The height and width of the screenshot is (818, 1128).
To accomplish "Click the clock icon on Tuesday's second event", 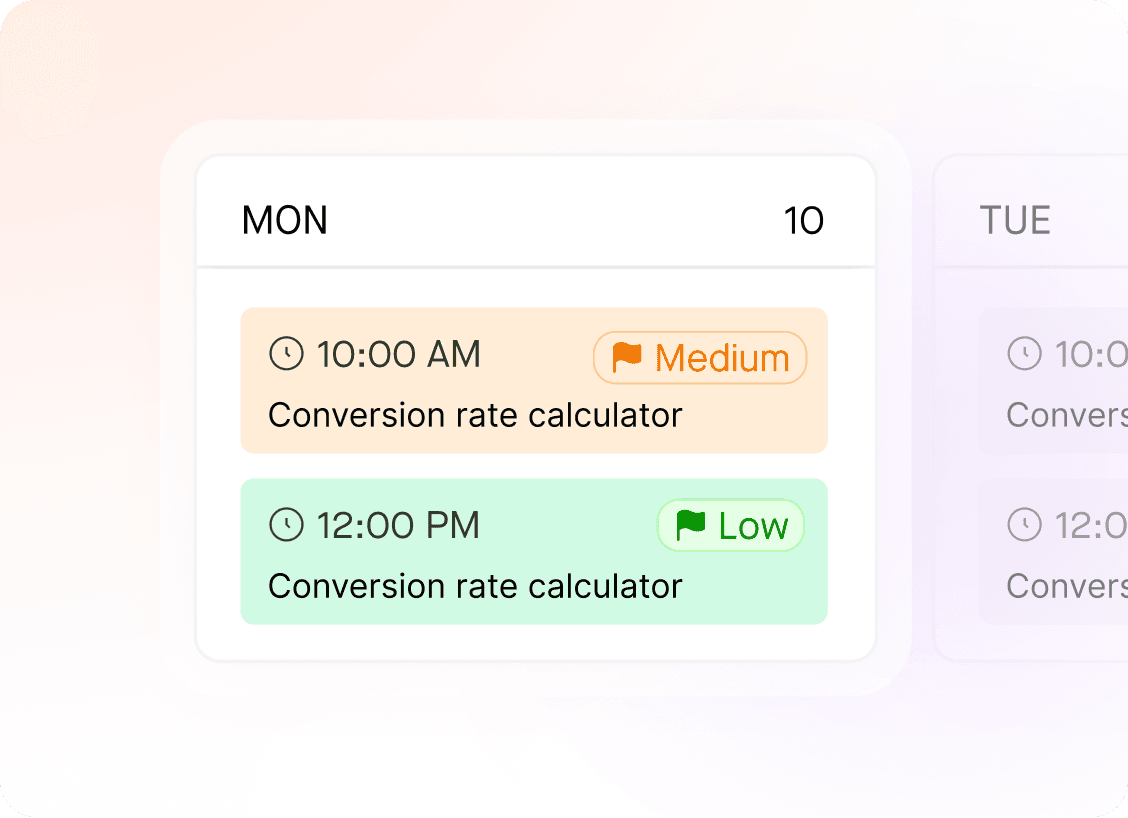I will coord(1024,525).
